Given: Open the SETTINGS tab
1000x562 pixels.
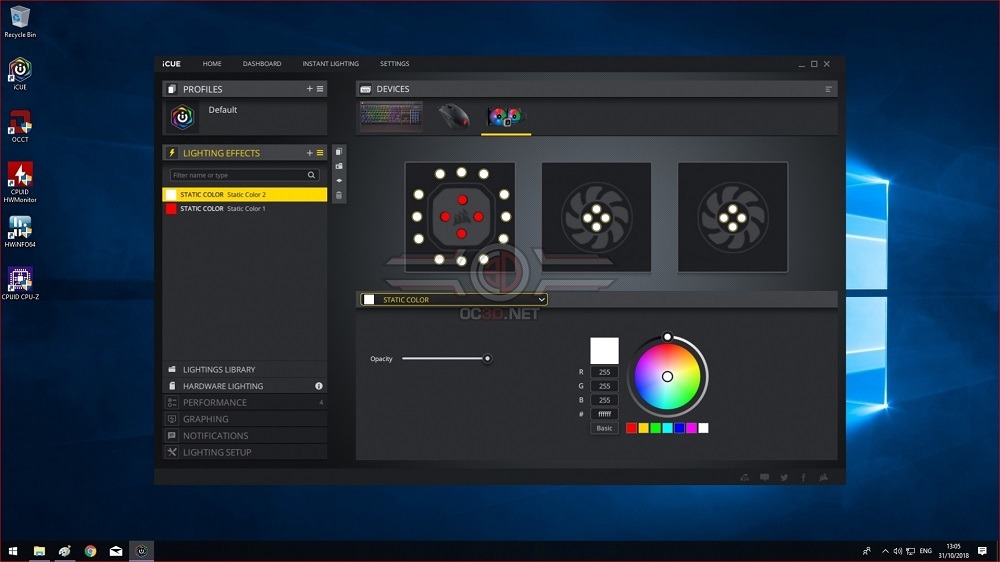Looking at the screenshot, I should (x=394, y=64).
